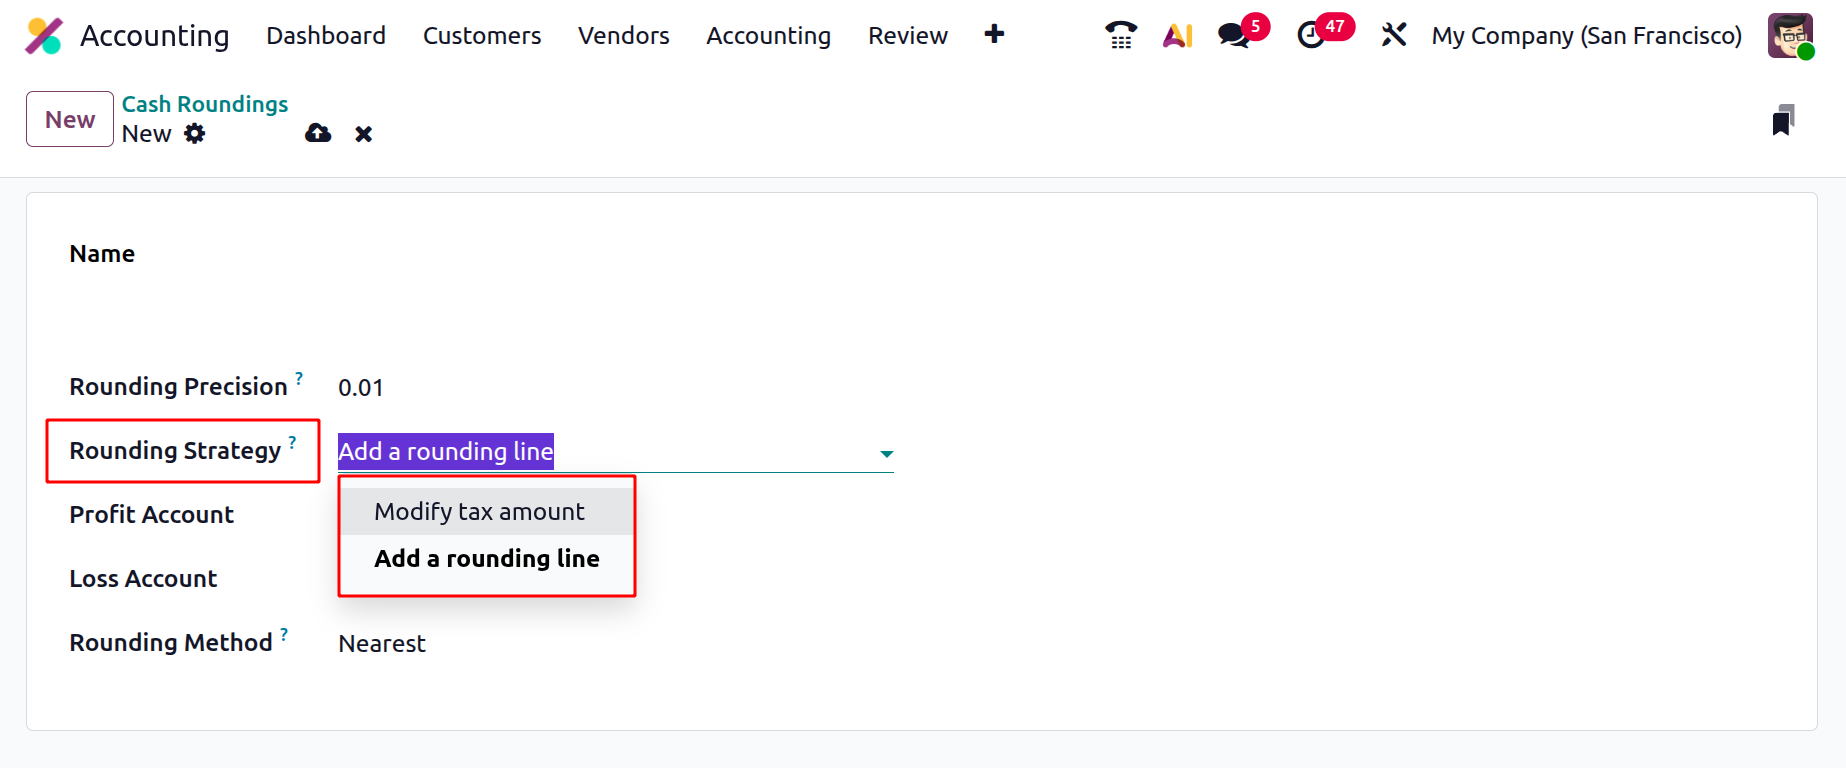Image resolution: width=1846 pixels, height=768 pixels.
Task: Open the chat messages icon
Action: point(1234,36)
